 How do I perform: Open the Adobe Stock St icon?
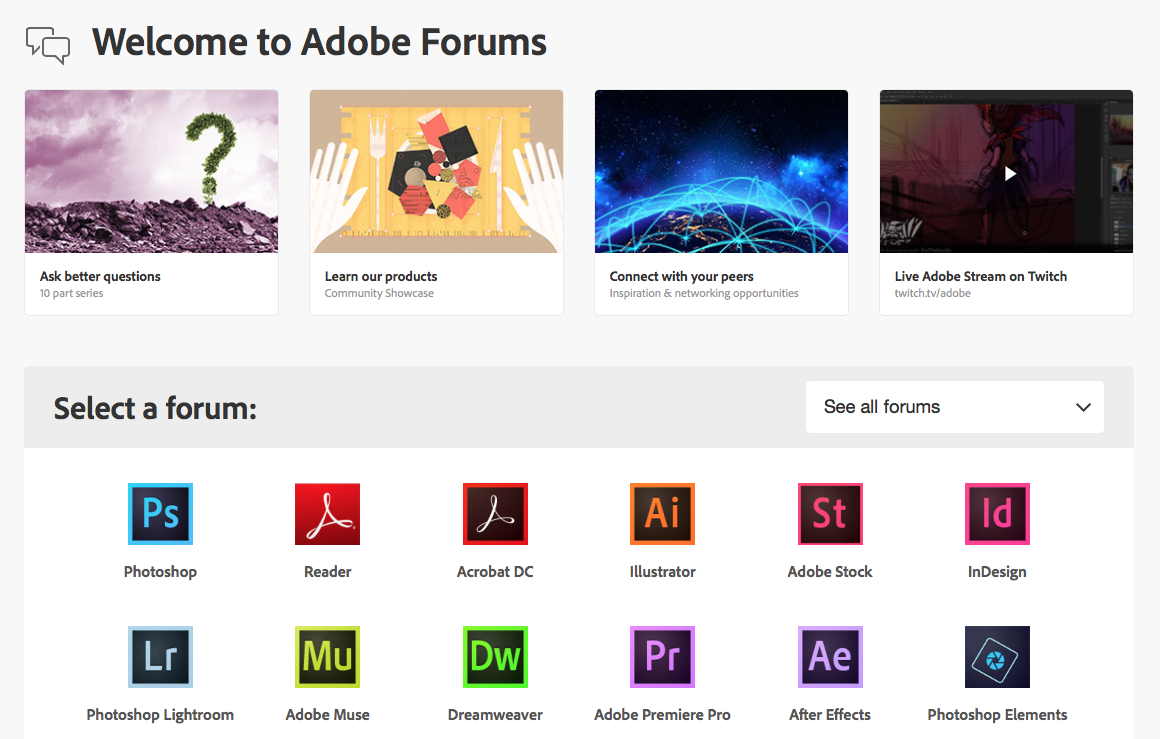[830, 514]
